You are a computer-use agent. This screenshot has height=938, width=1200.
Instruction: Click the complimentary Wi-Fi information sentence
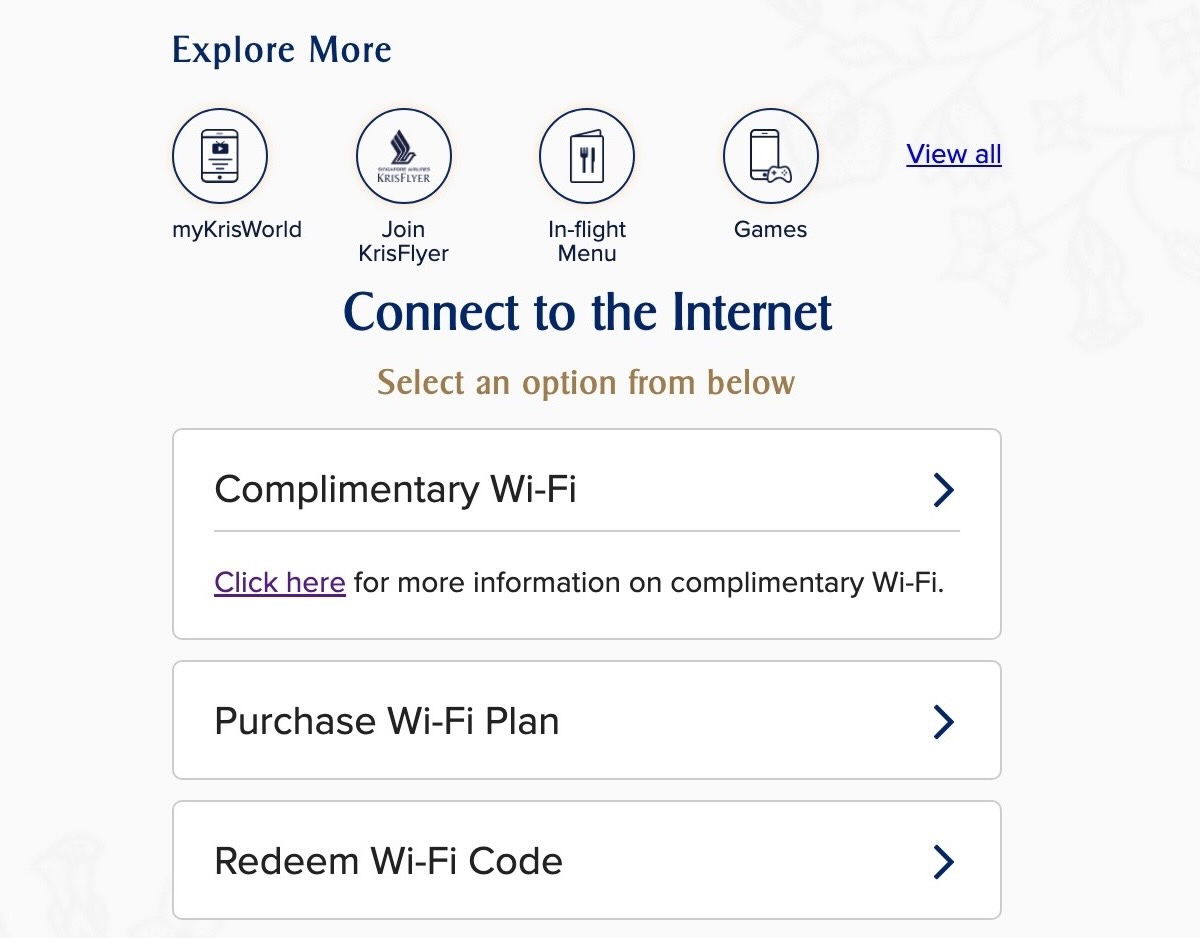[650, 582]
